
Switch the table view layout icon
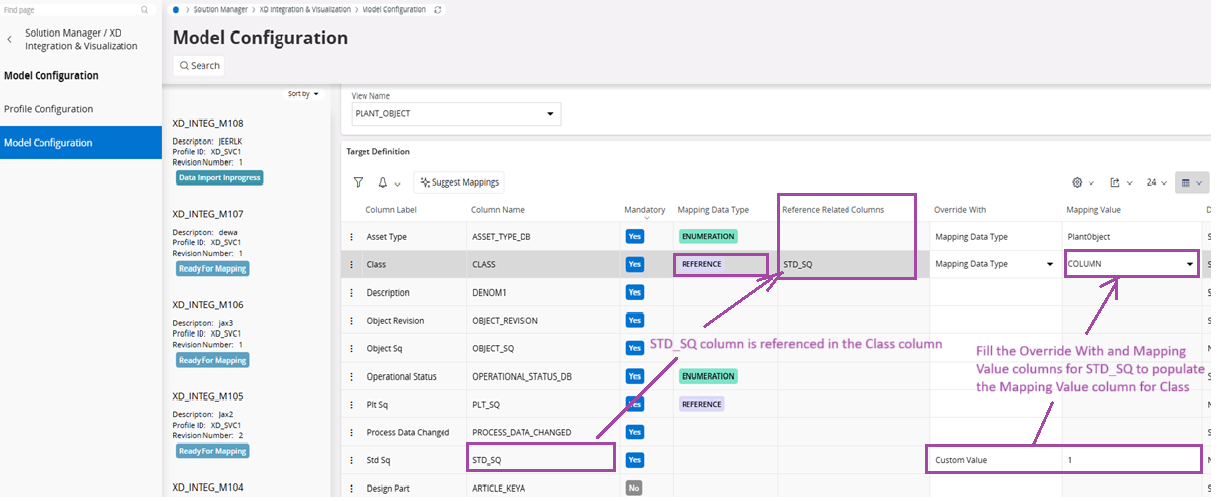(1186, 183)
